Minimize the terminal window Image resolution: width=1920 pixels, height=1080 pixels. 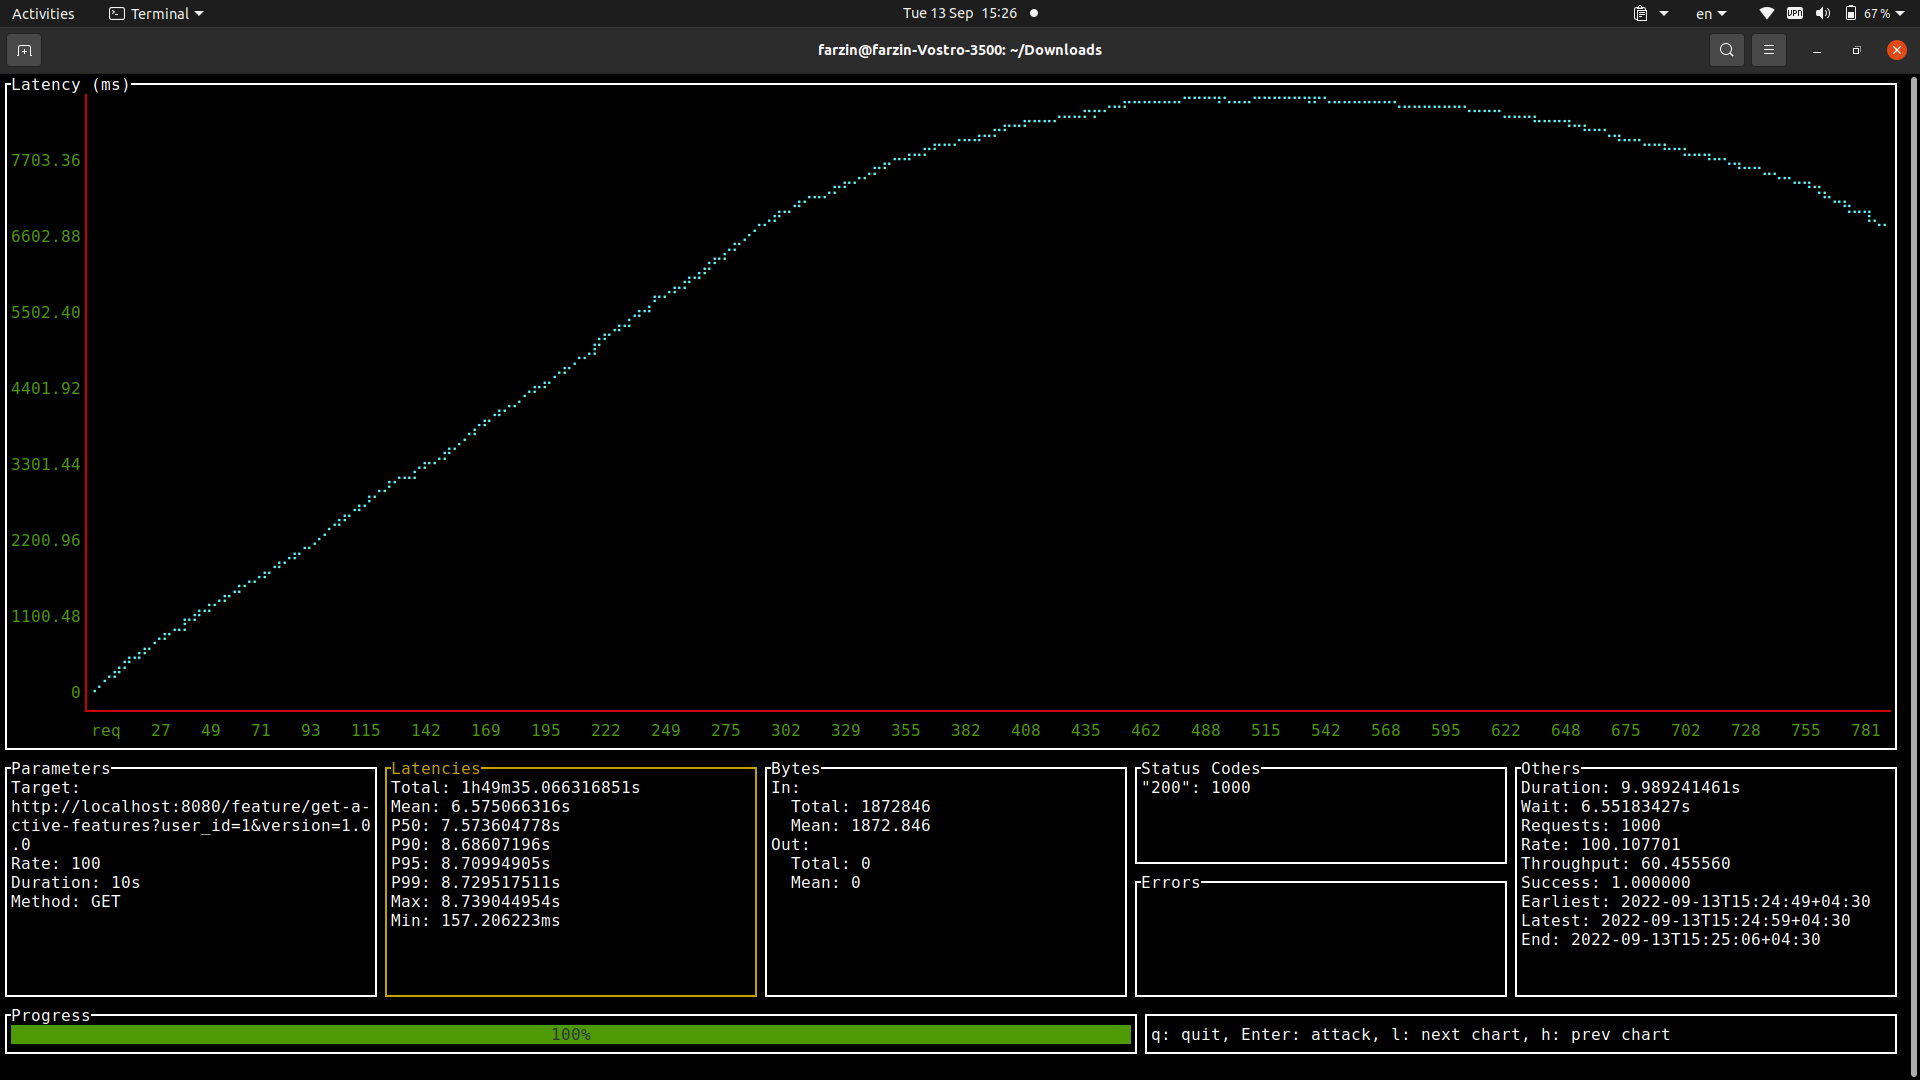(x=1816, y=50)
